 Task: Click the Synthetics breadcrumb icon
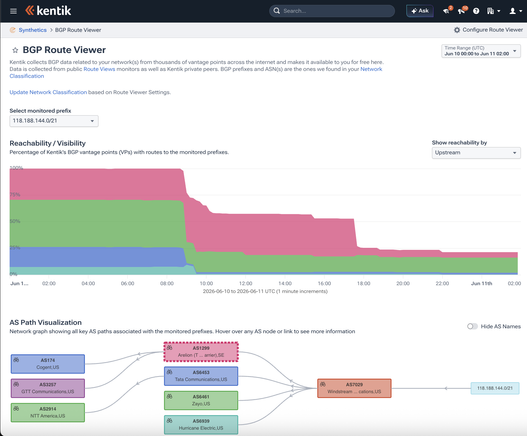12,30
